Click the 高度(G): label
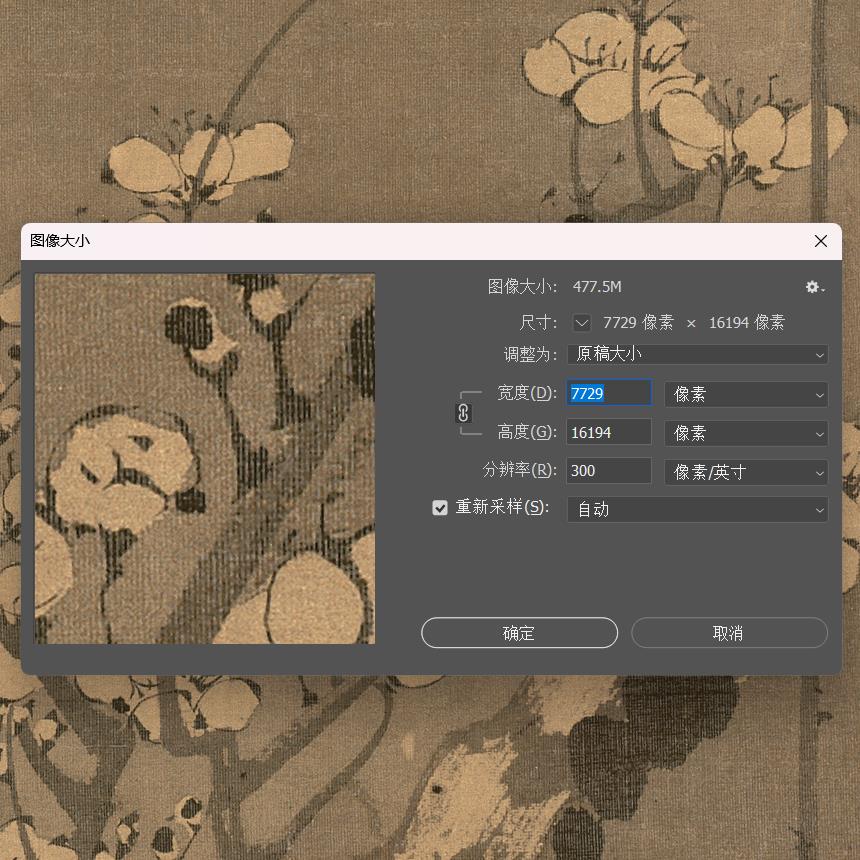Viewport: 860px width, 860px height. [527, 432]
